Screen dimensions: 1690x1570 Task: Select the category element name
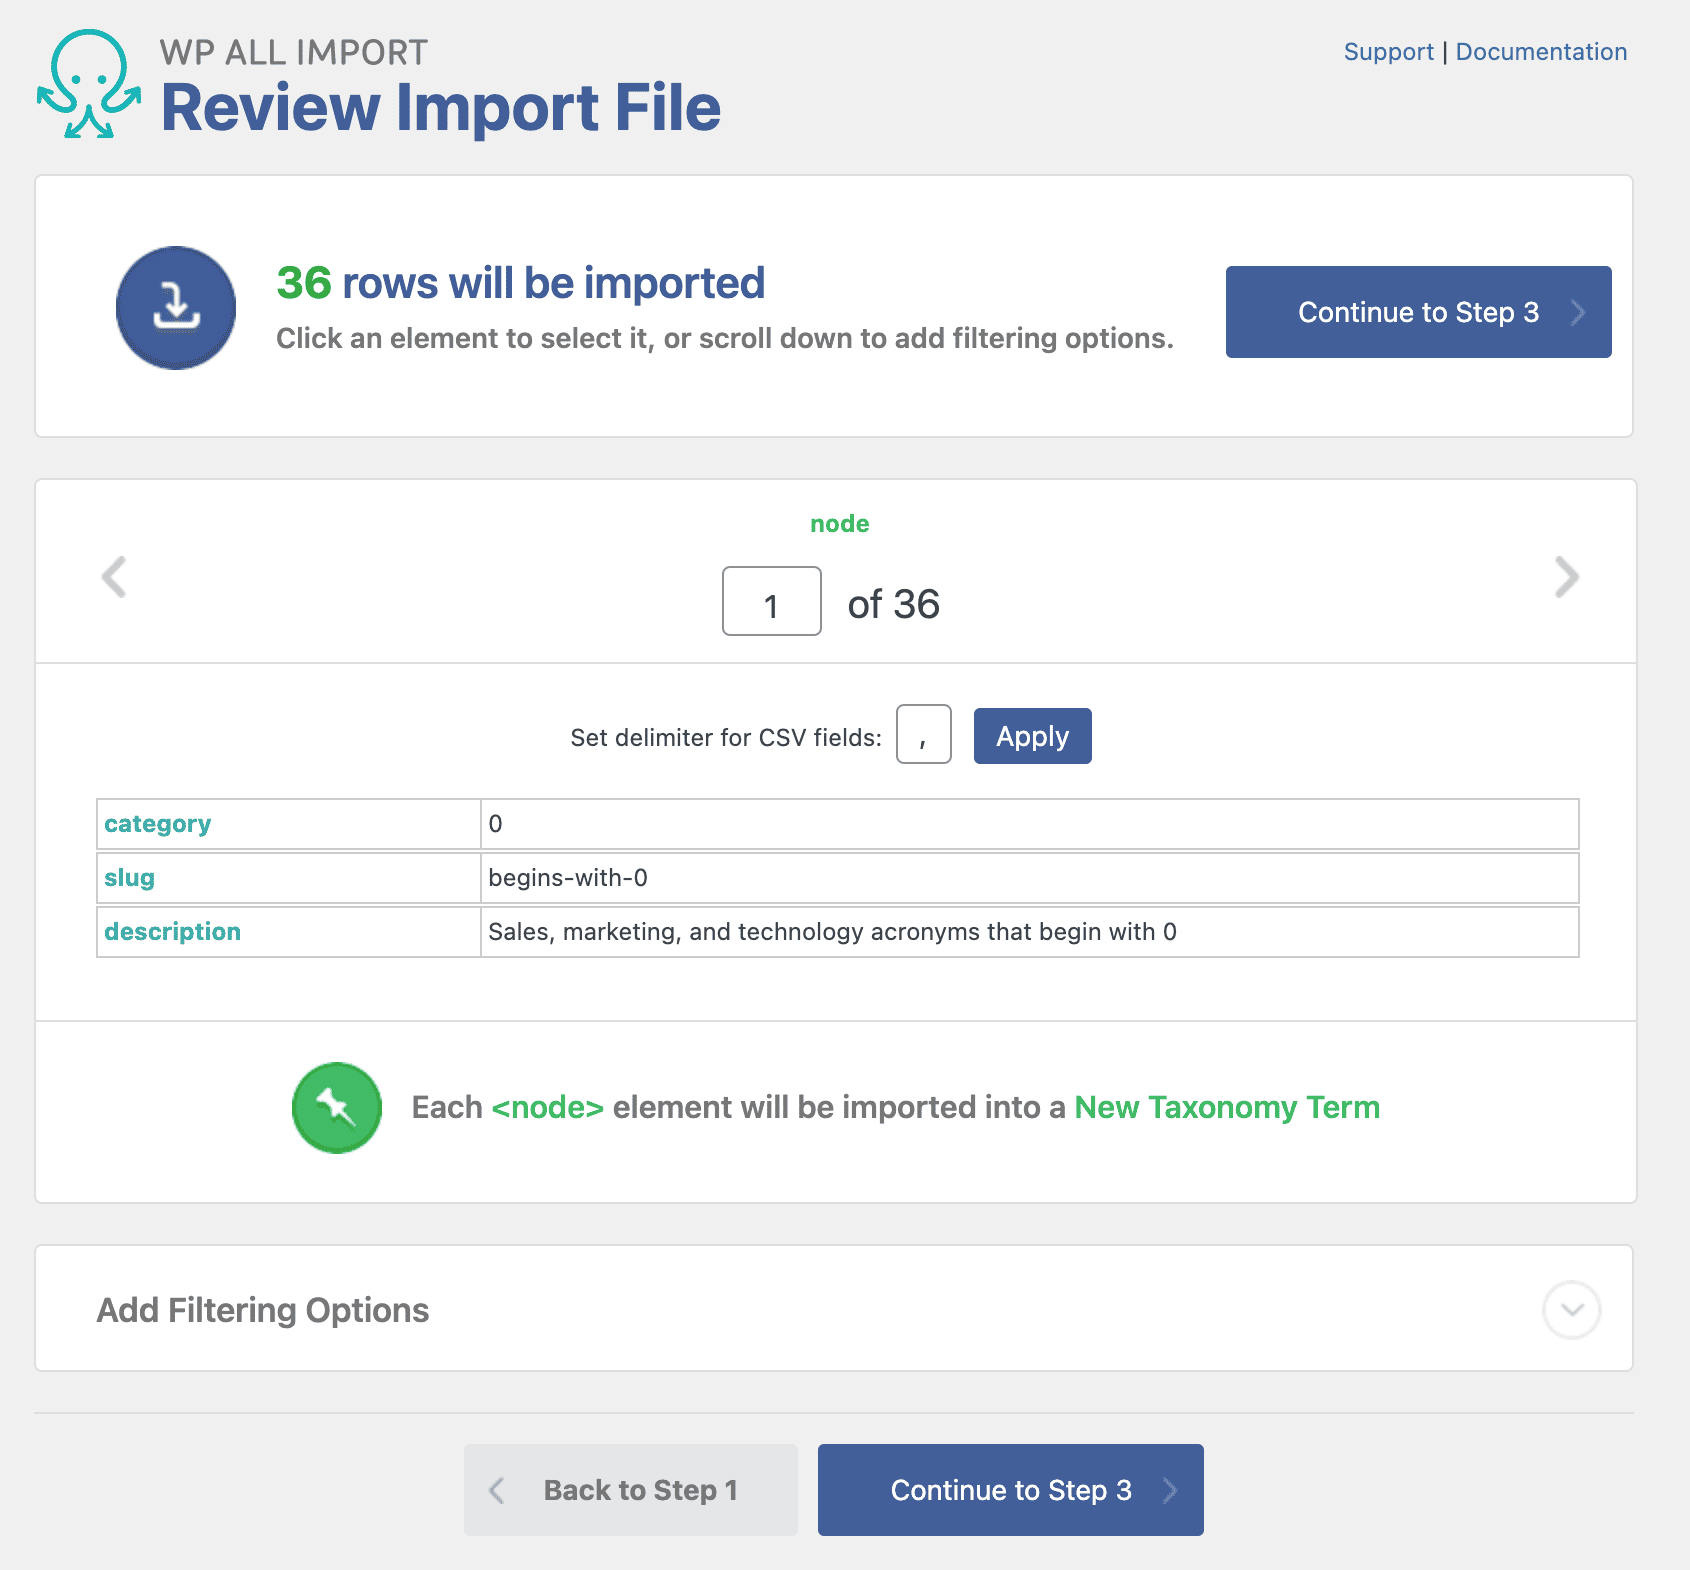158,824
